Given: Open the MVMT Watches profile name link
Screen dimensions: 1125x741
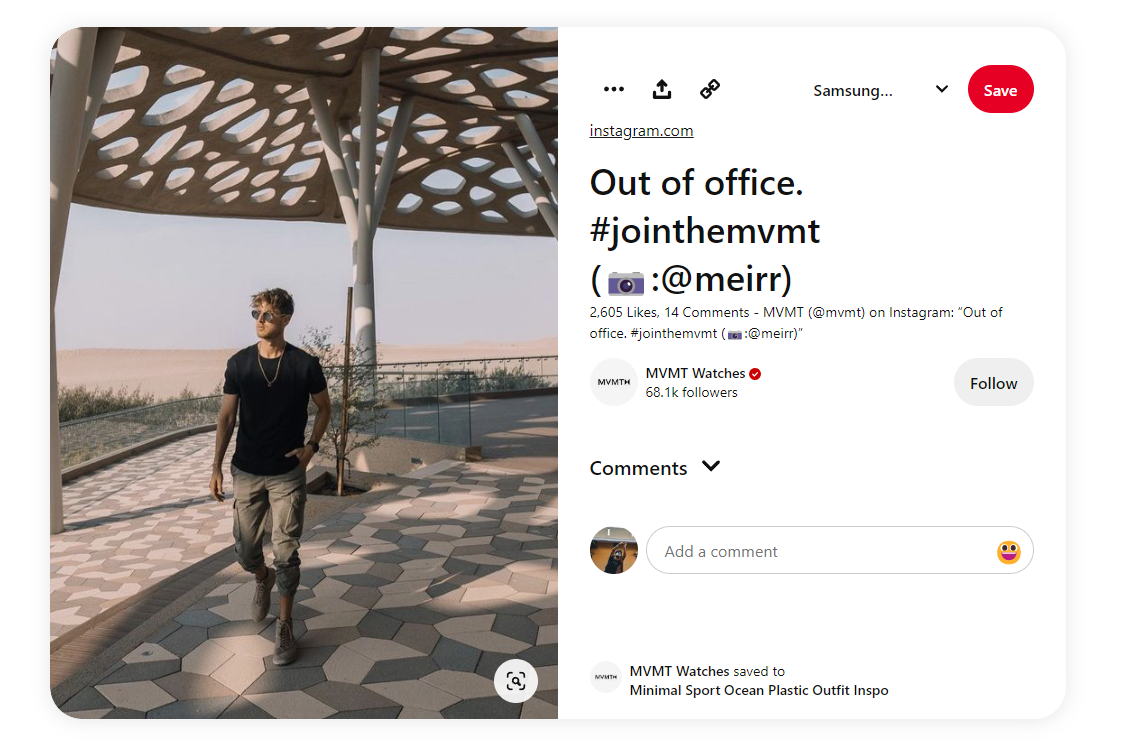Looking at the screenshot, I should [695, 373].
